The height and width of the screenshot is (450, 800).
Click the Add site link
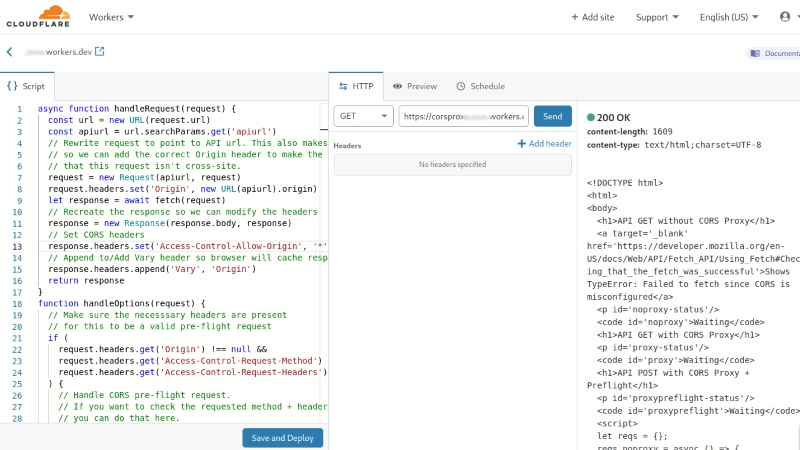tap(592, 17)
